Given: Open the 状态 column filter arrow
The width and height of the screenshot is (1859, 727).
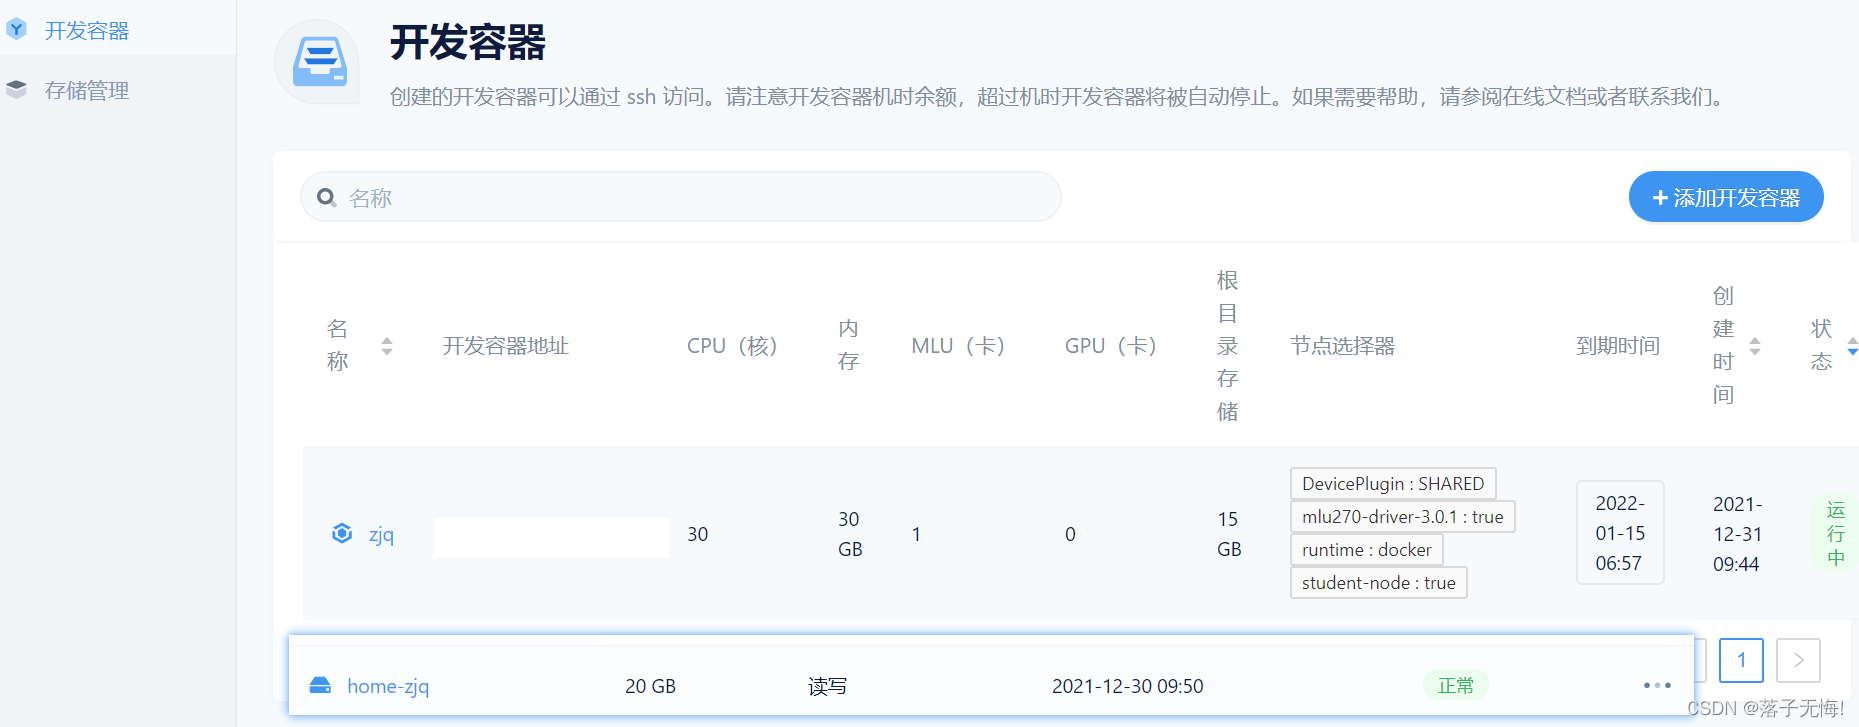Looking at the screenshot, I should point(1852,346).
